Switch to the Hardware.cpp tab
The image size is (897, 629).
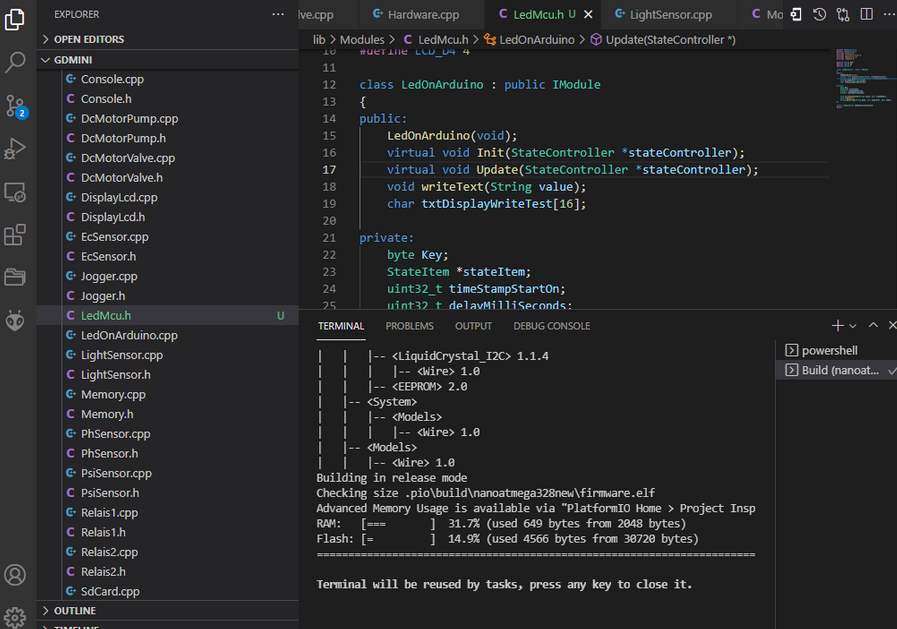click(x=423, y=15)
